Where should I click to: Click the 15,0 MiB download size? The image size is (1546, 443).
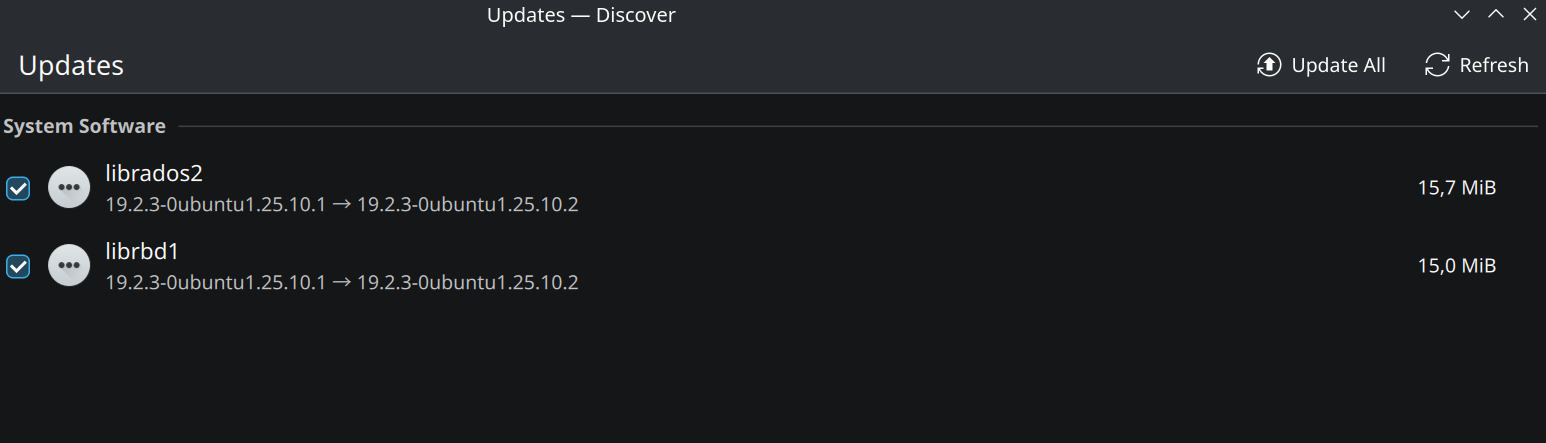(1456, 265)
